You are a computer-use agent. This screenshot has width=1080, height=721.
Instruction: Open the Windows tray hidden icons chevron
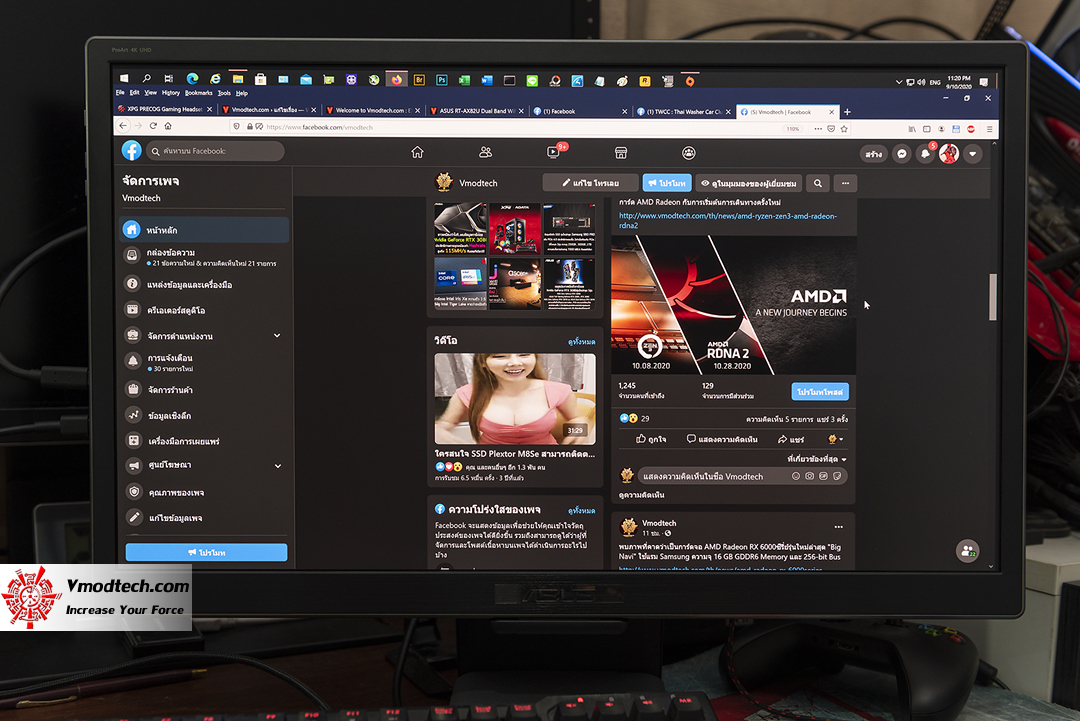tap(898, 82)
